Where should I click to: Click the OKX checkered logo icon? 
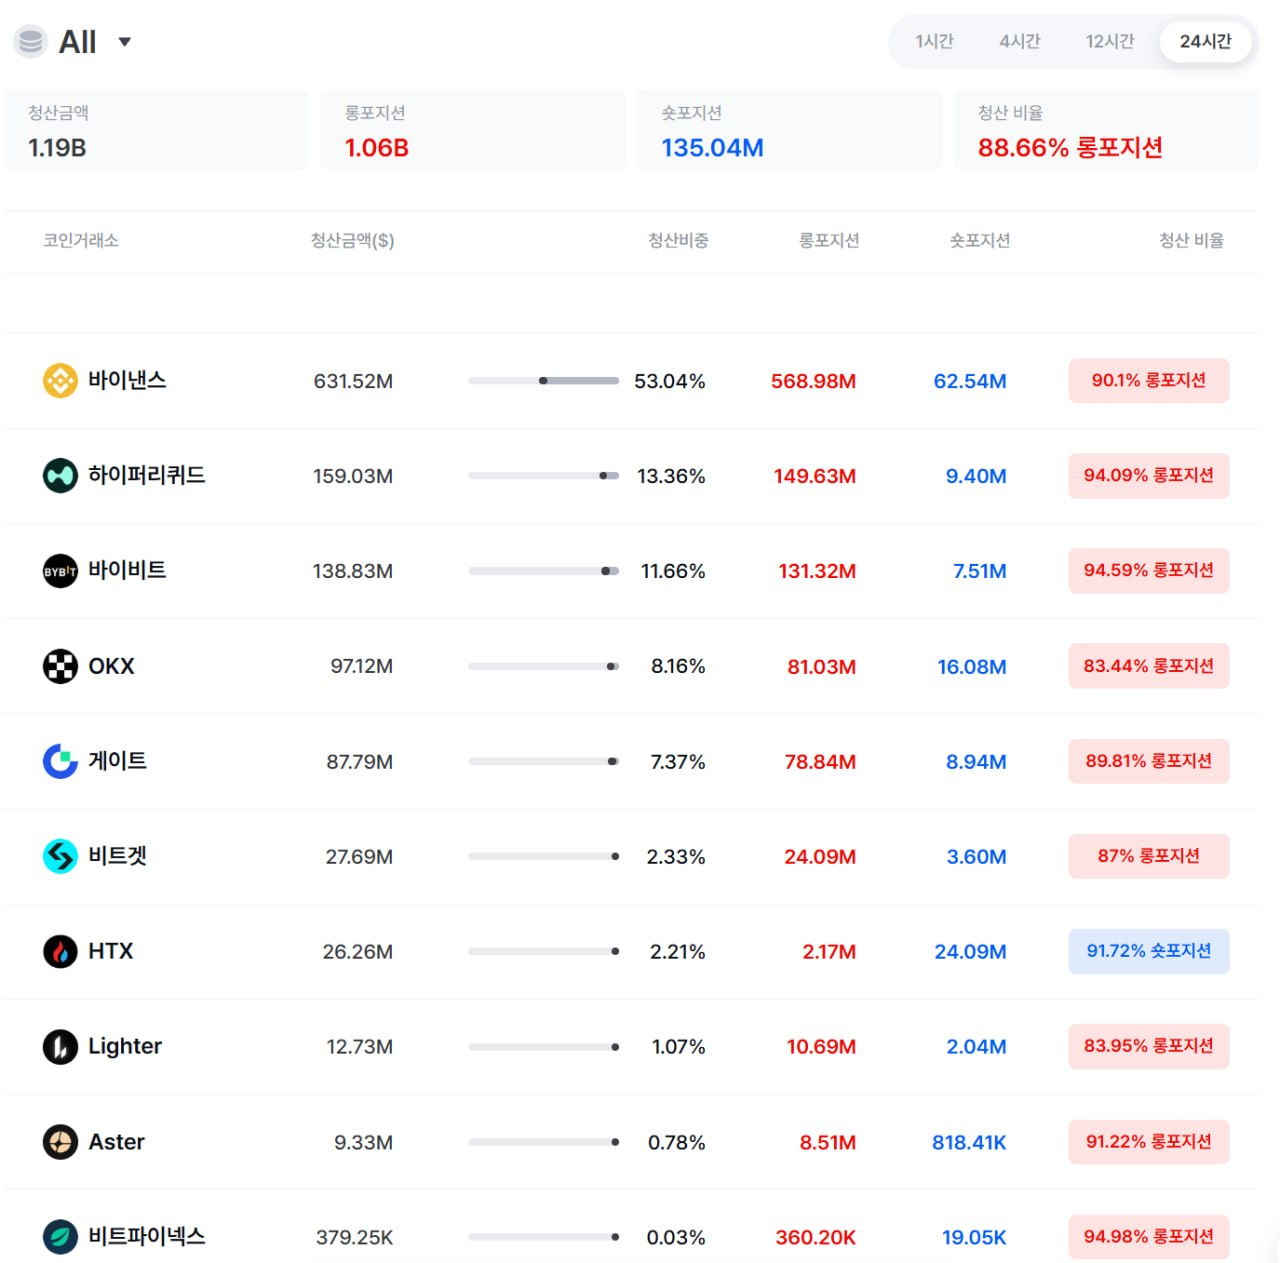60,666
